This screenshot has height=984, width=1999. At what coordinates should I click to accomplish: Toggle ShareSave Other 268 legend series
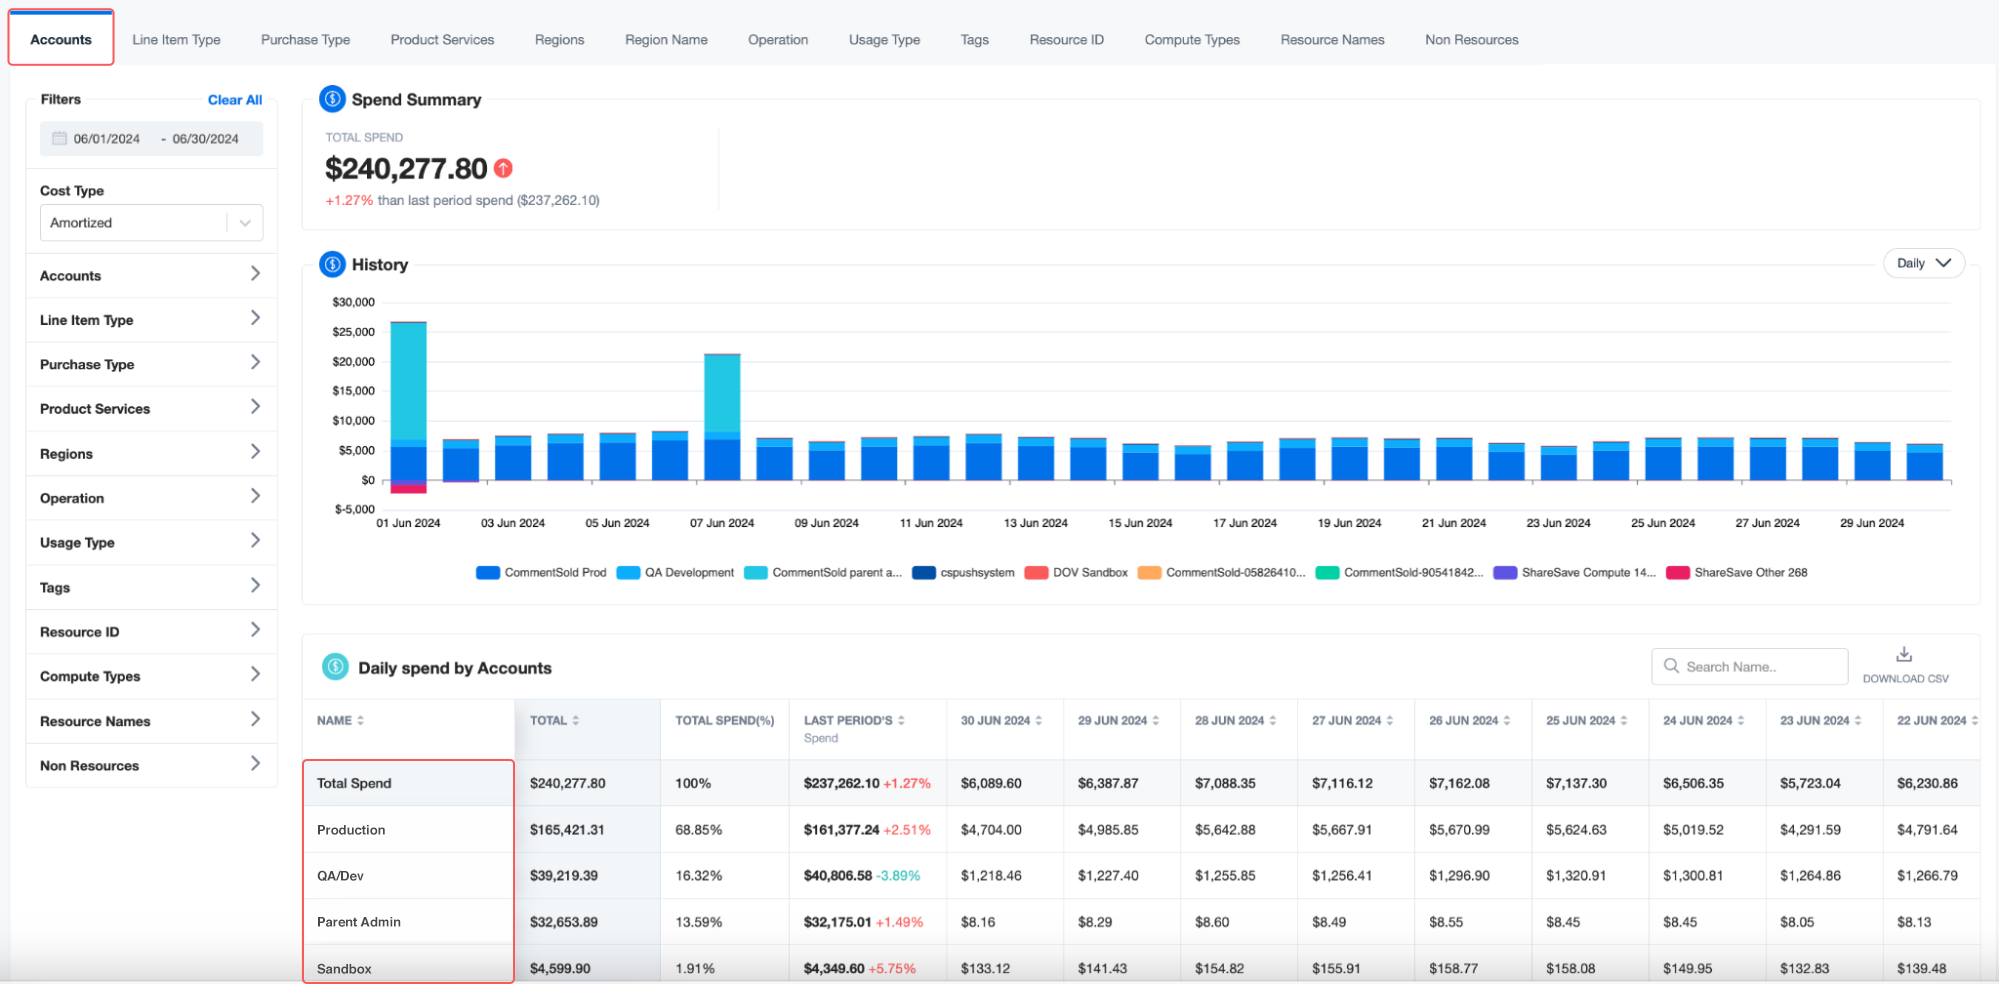(1737, 573)
